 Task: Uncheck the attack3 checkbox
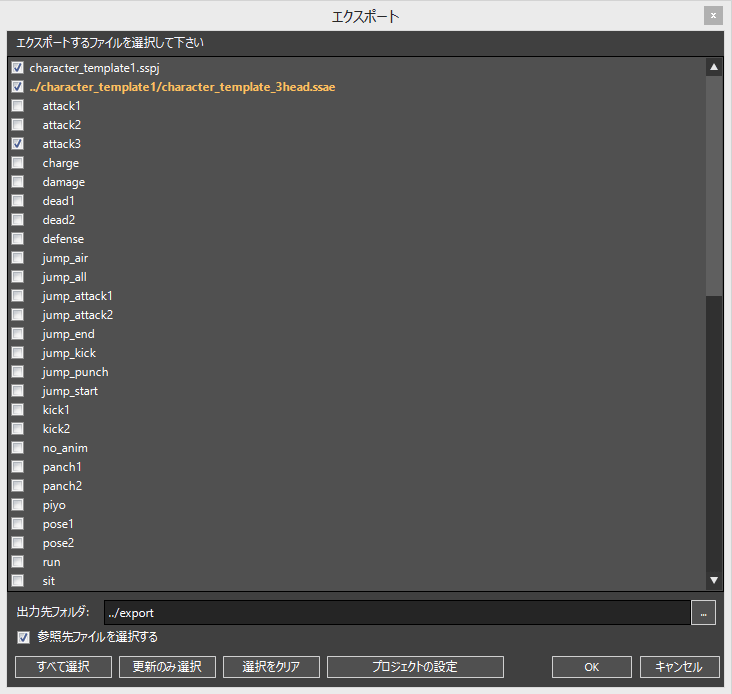(18, 144)
